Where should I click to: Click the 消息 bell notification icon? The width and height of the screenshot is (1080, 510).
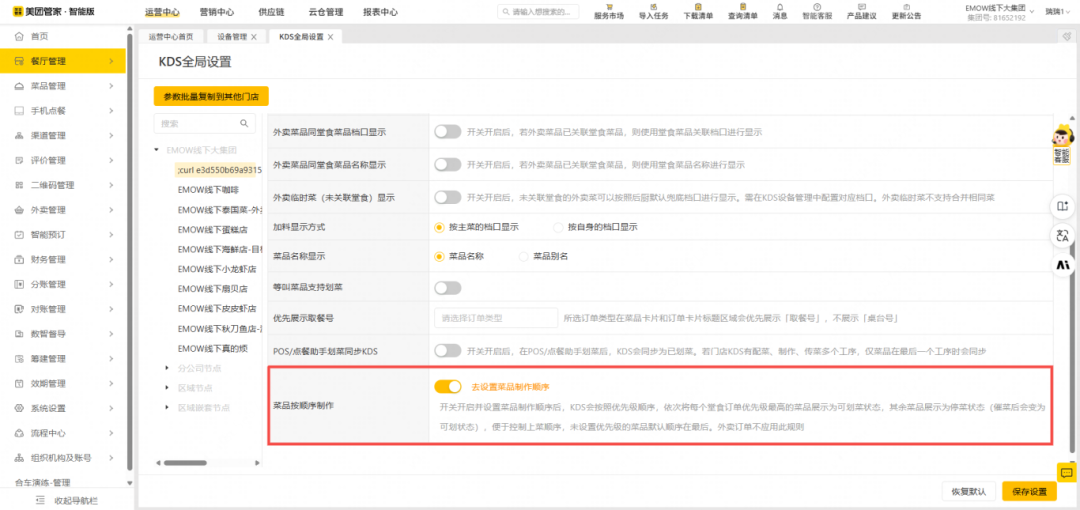(779, 7)
